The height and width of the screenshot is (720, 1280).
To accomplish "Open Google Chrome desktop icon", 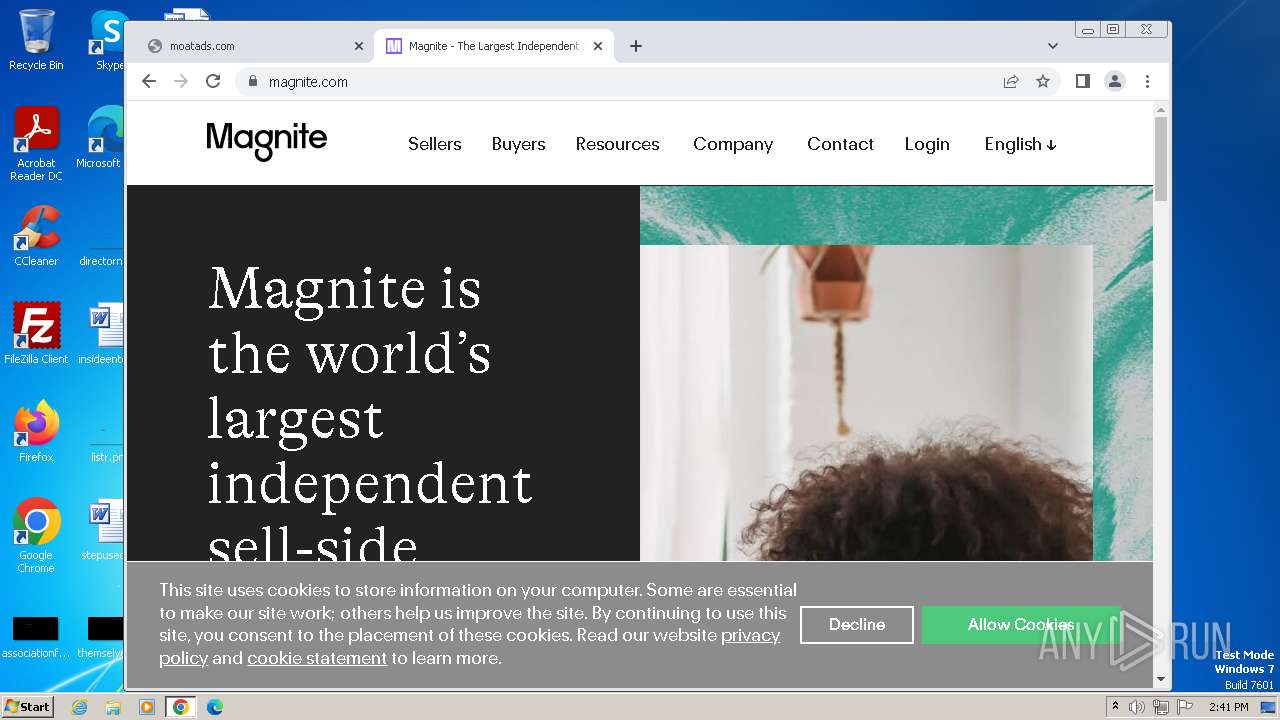I will tap(36, 535).
